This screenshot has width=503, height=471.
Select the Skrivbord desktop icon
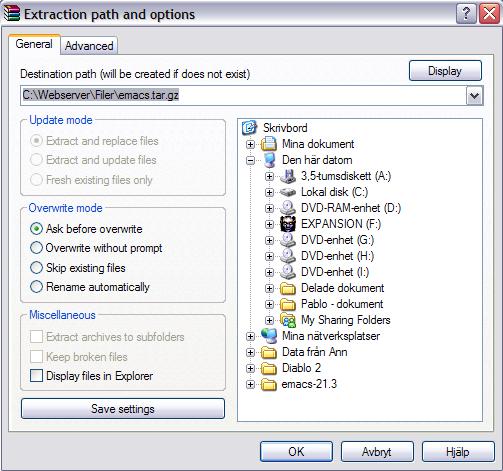(249, 128)
